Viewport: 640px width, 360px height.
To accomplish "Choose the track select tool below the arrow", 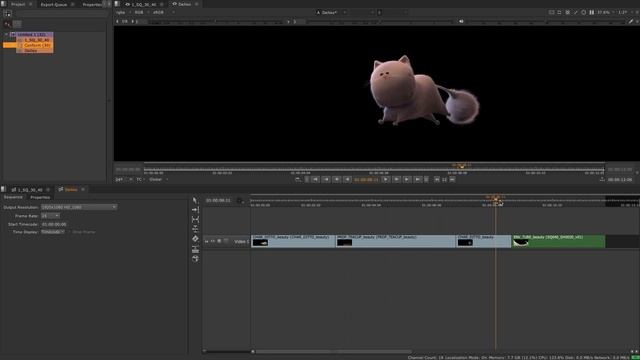I will [x=195, y=210].
